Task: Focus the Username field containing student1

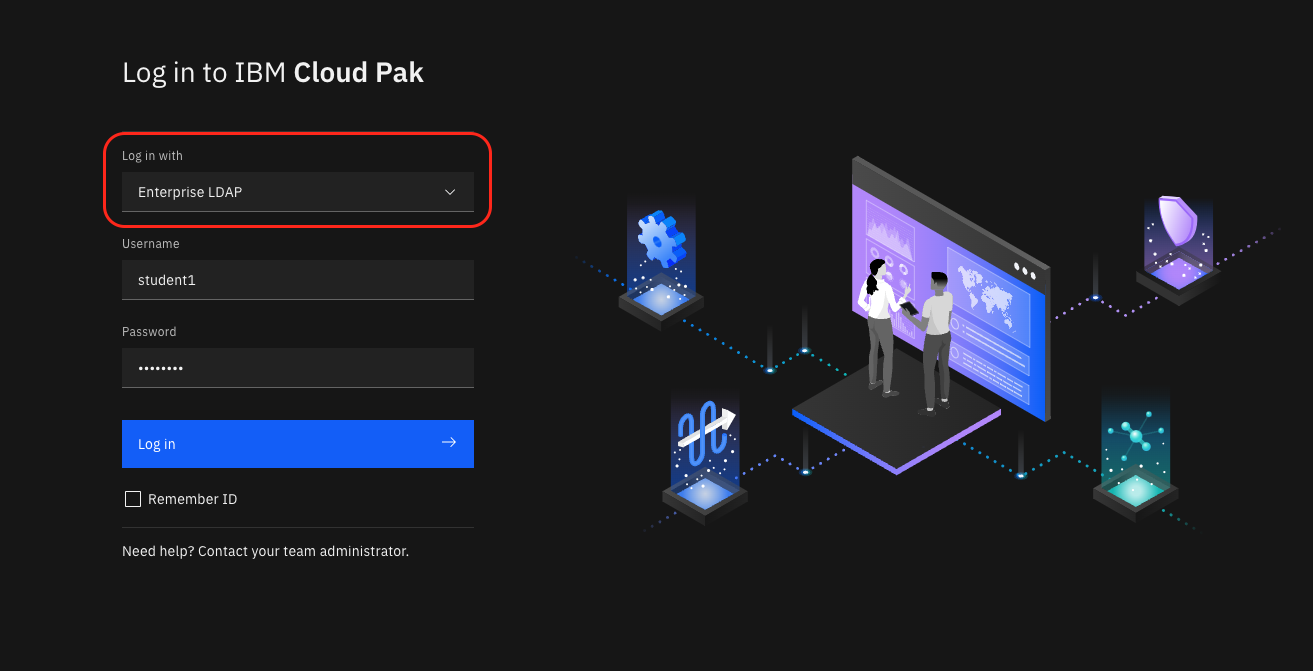Action: pos(298,280)
